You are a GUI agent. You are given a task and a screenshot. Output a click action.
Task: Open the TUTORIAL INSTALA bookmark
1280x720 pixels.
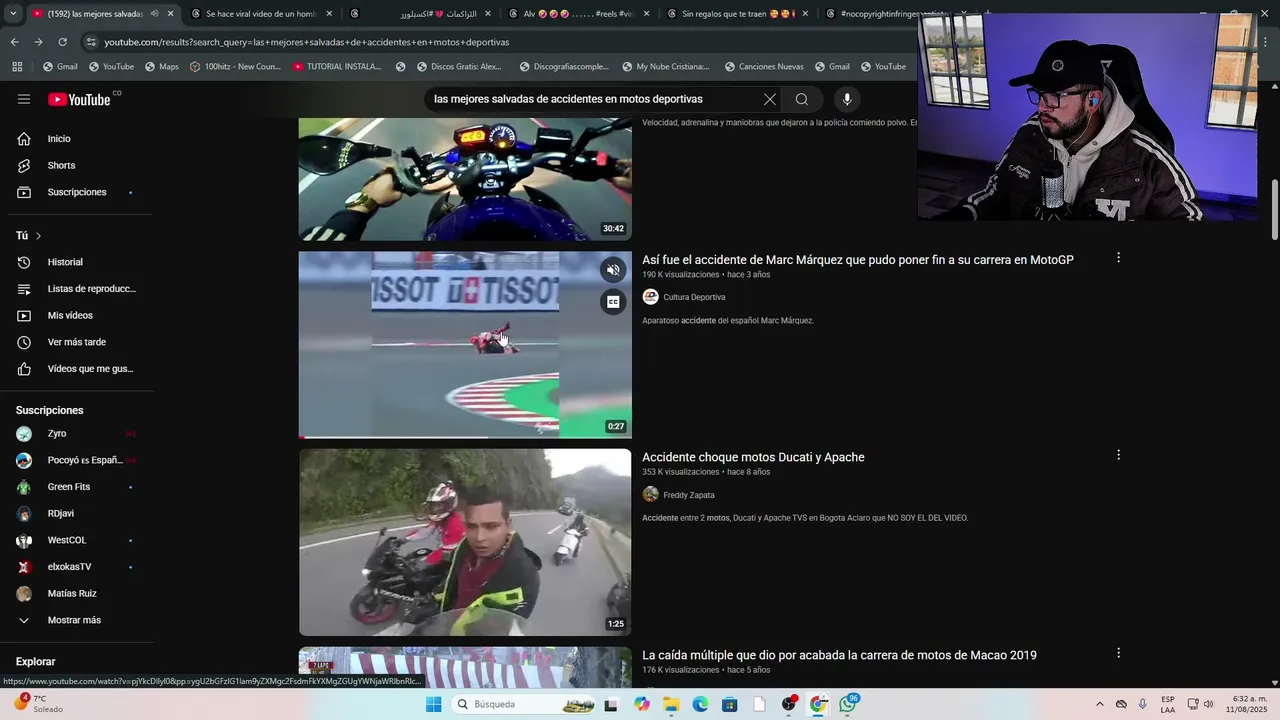[x=337, y=67]
